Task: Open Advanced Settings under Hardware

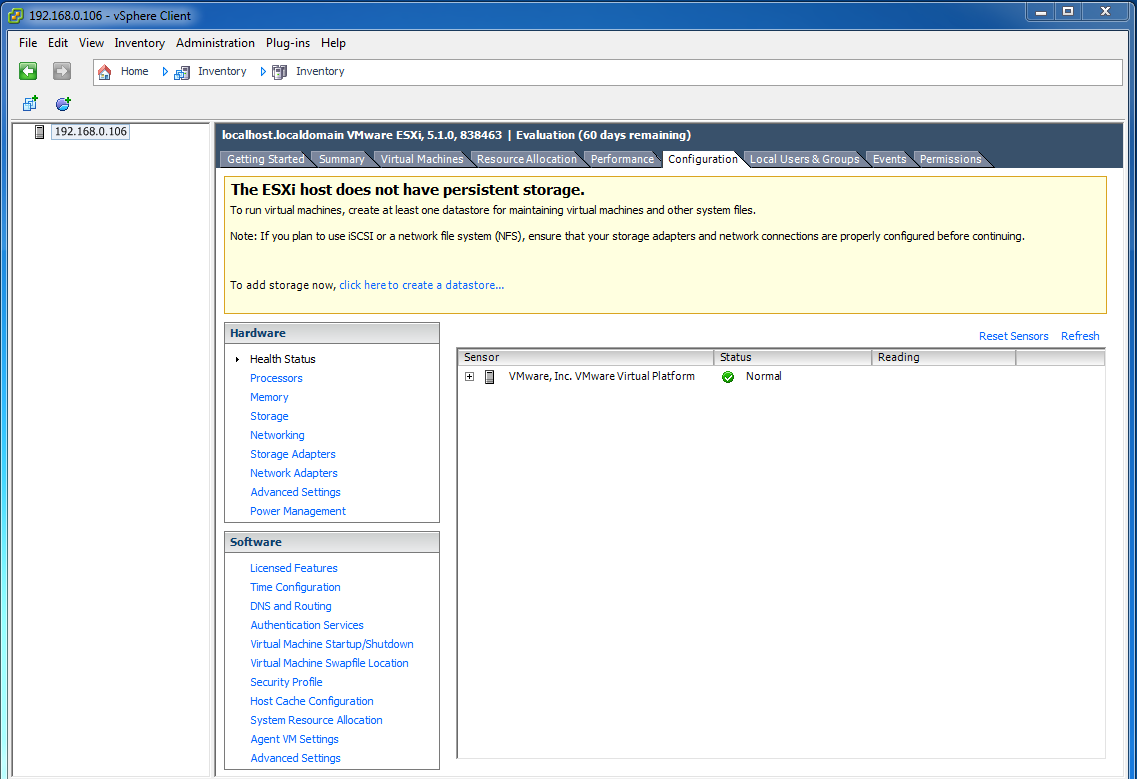Action: pyautogui.click(x=295, y=492)
